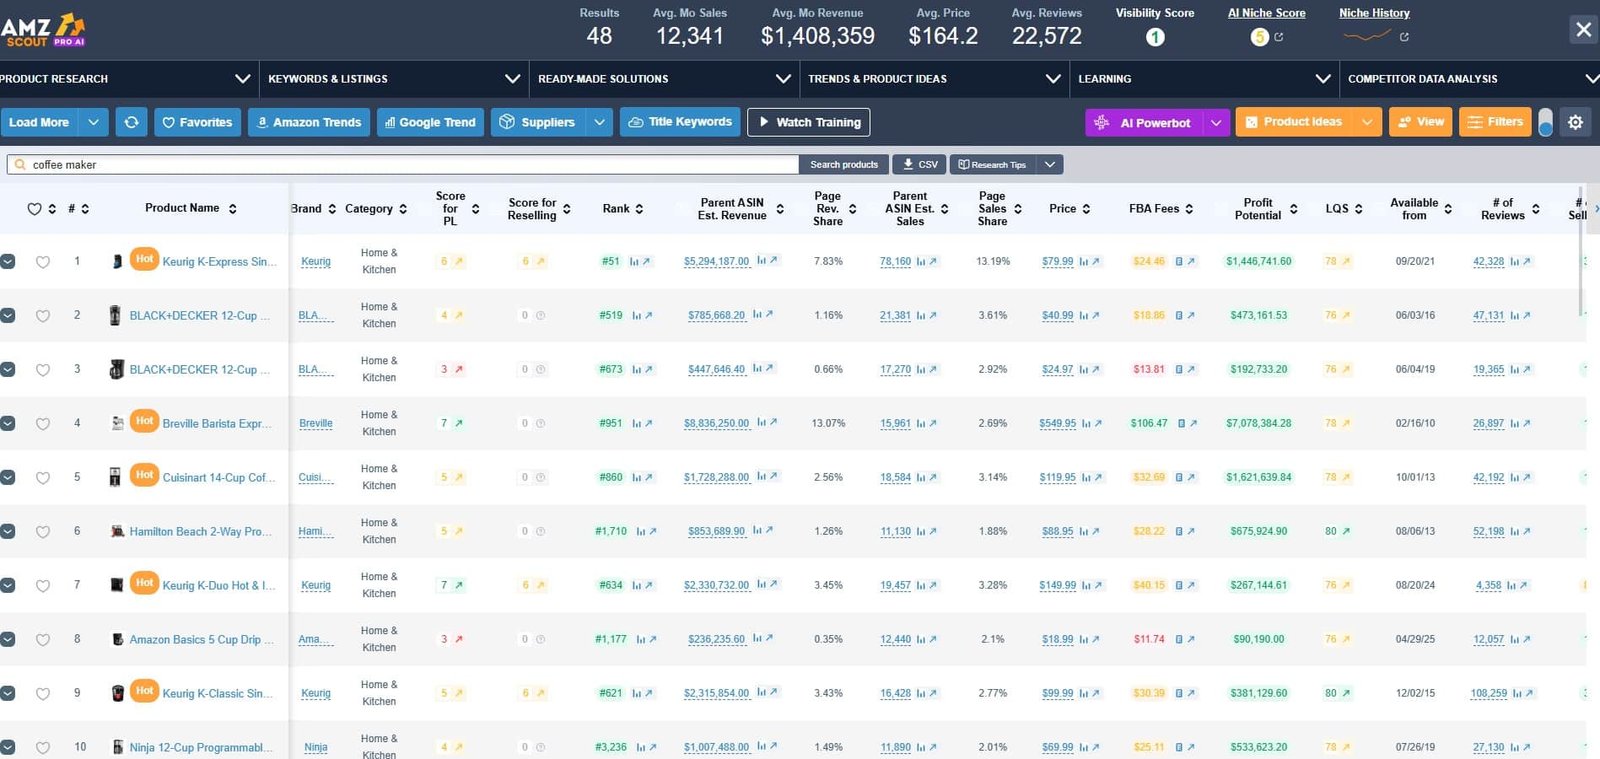The width and height of the screenshot is (1600, 759).
Task: Click the favorites heart in the table header
Action: point(34,209)
